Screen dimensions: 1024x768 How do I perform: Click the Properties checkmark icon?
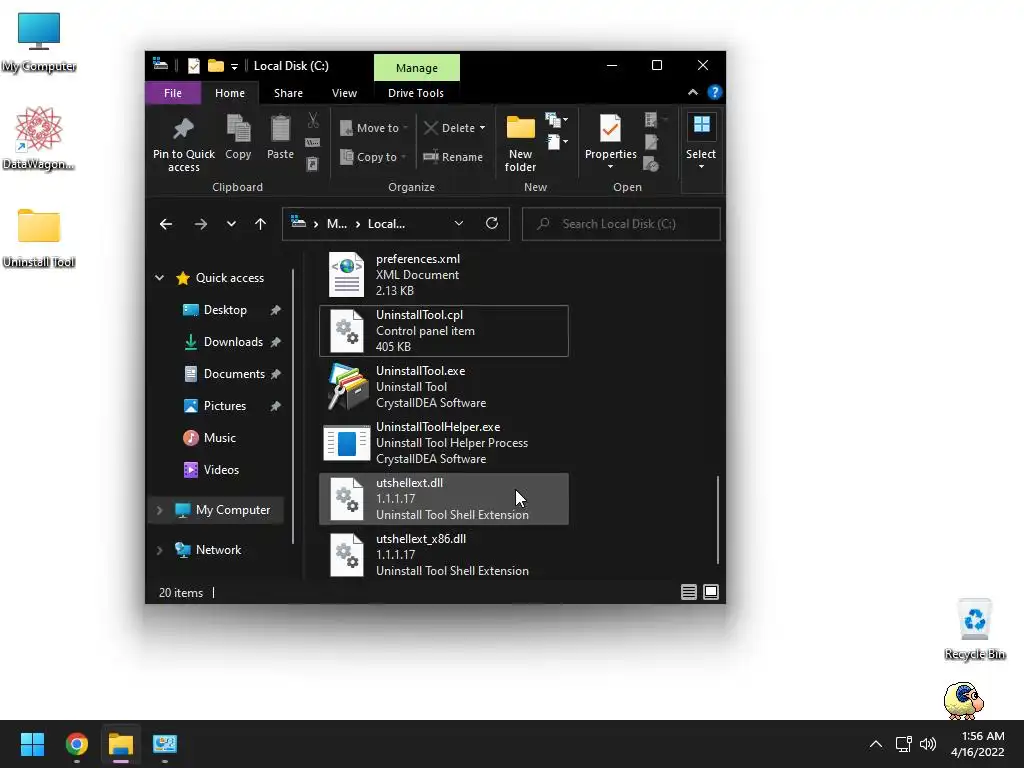(x=610, y=128)
